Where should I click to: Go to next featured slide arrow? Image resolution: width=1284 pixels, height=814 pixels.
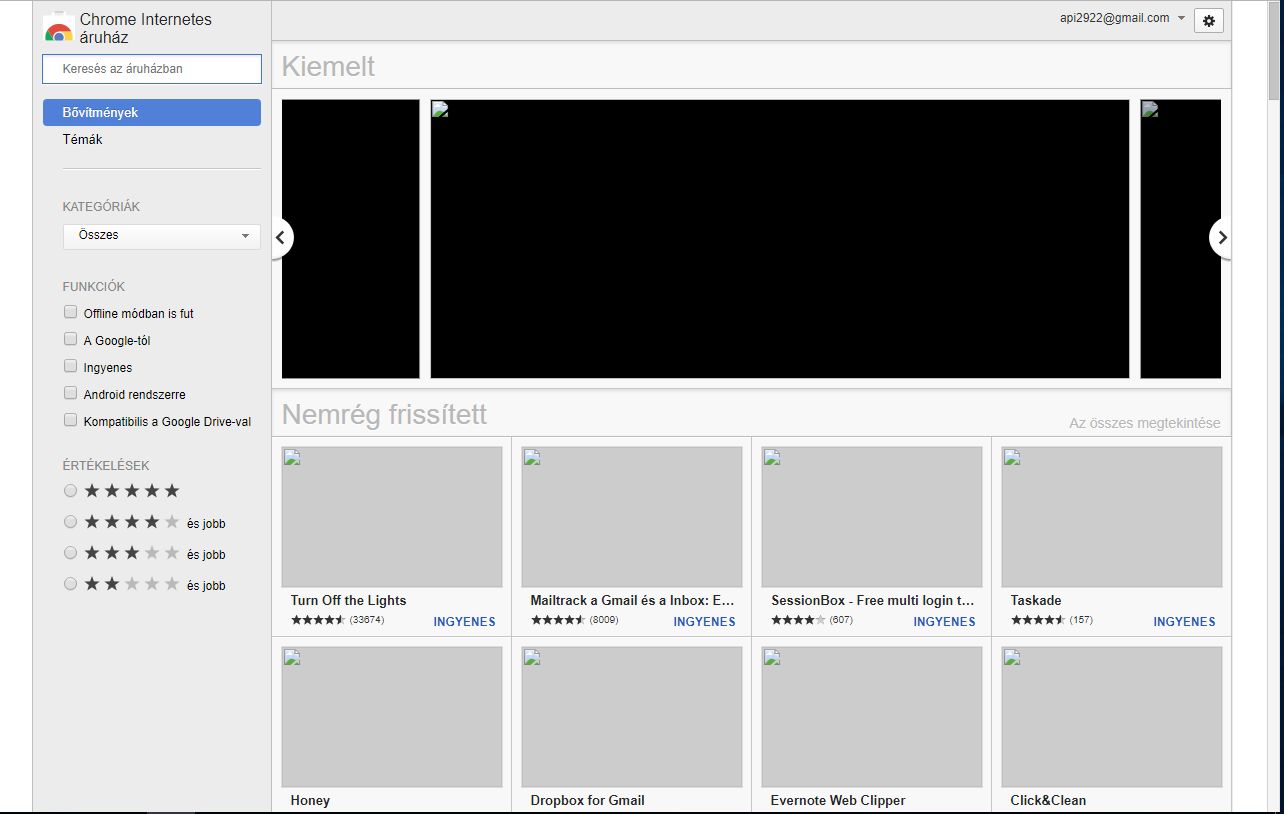coord(1221,238)
